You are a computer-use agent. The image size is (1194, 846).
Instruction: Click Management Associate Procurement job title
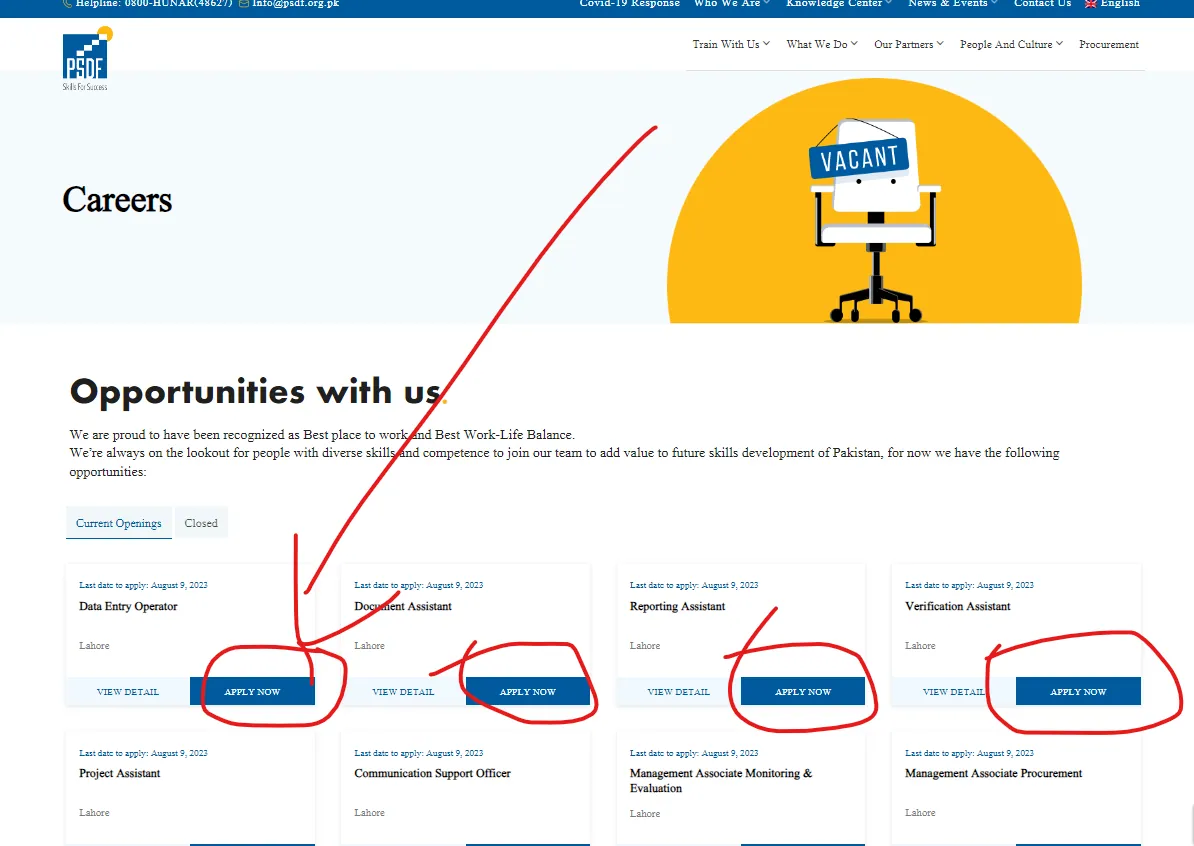pyautogui.click(x=994, y=773)
